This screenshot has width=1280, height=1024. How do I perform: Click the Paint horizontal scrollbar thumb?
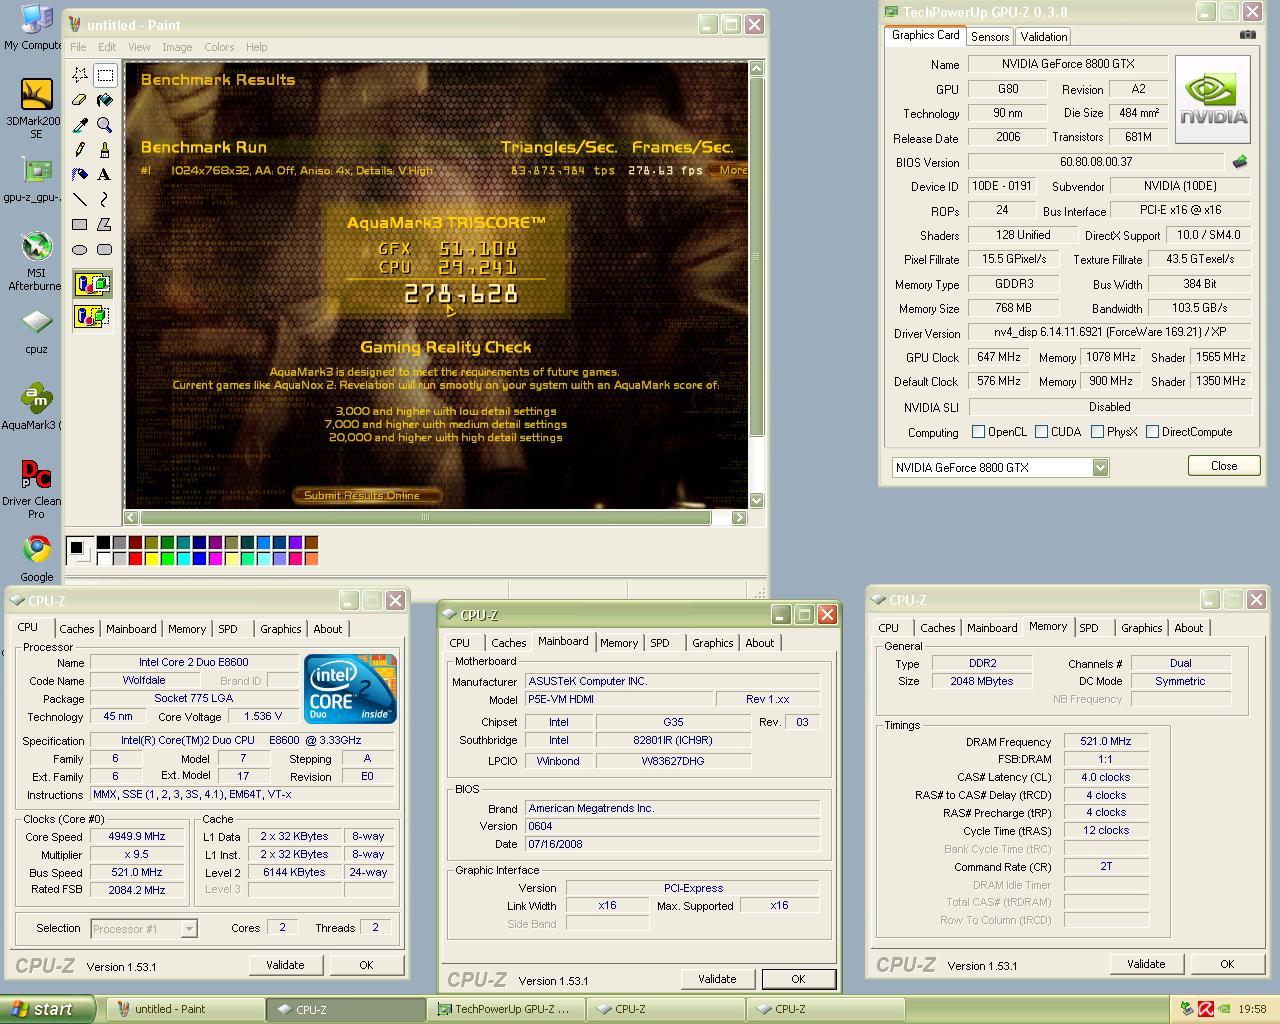pyautogui.click(x=425, y=517)
